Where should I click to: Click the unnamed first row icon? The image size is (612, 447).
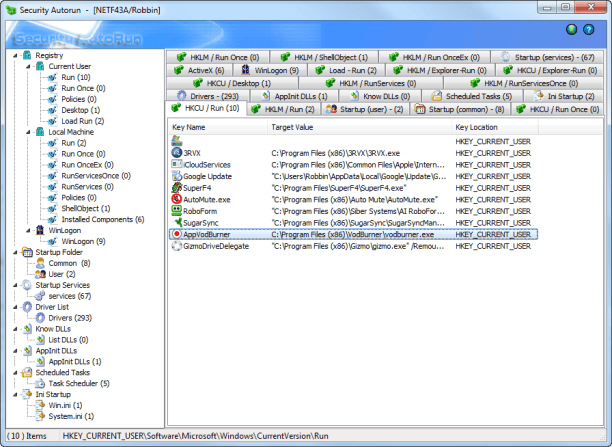coord(177,141)
